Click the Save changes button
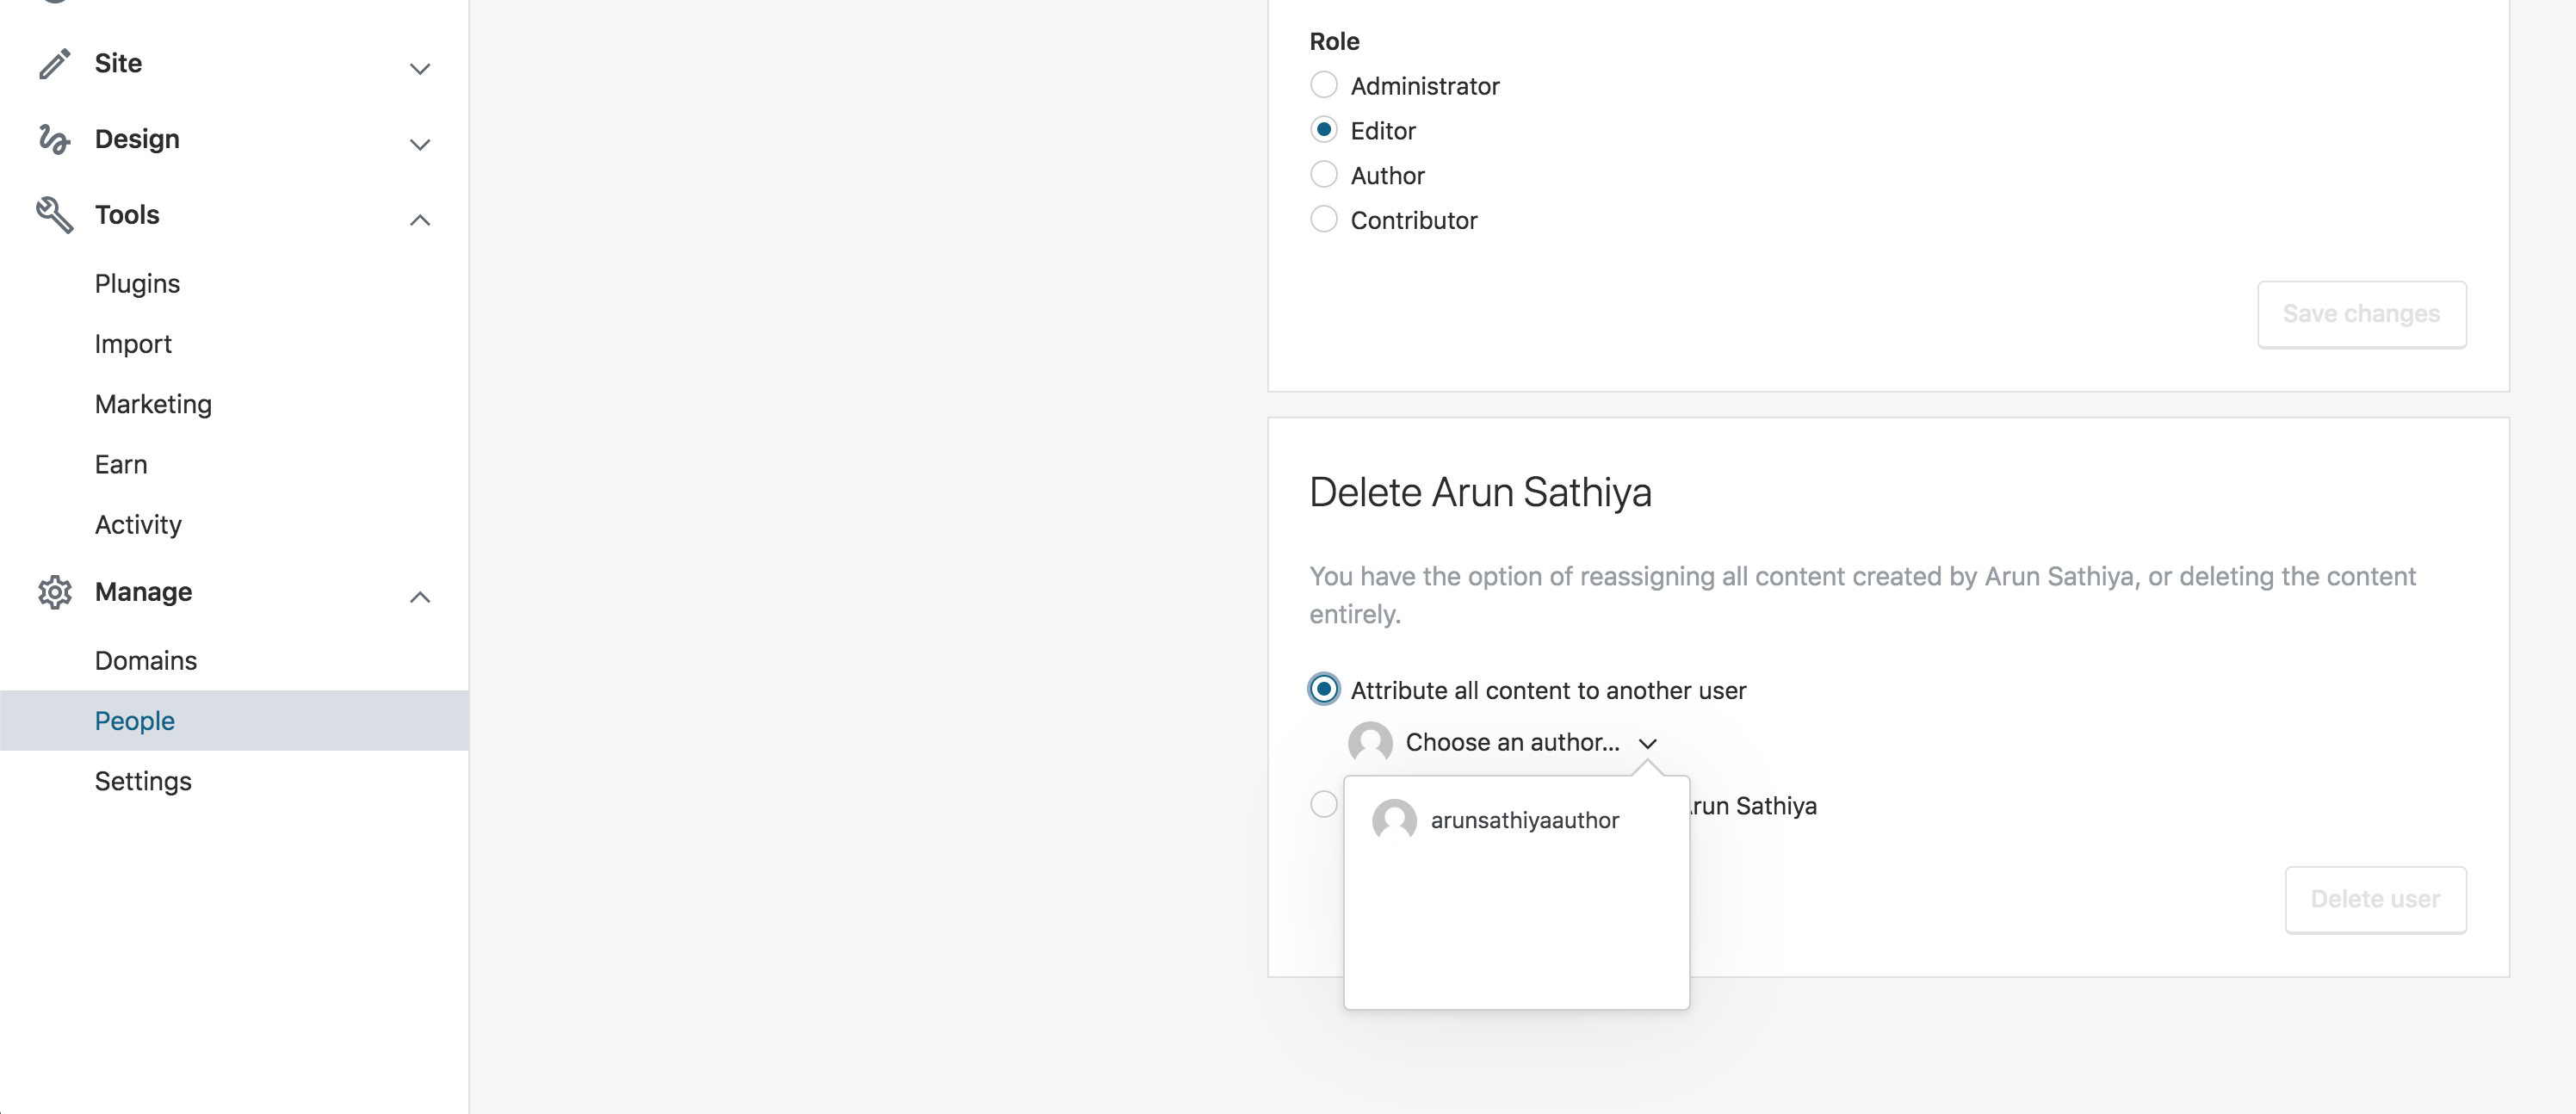Viewport: 2576px width, 1114px height. pos(2361,314)
